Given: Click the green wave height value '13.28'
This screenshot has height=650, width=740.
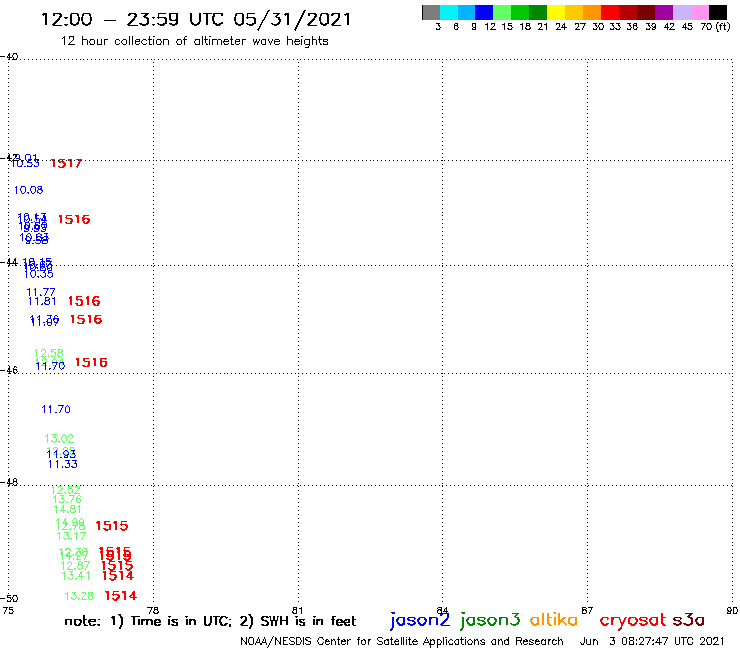Looking at the screenshot, I should (x=79, y=596).
